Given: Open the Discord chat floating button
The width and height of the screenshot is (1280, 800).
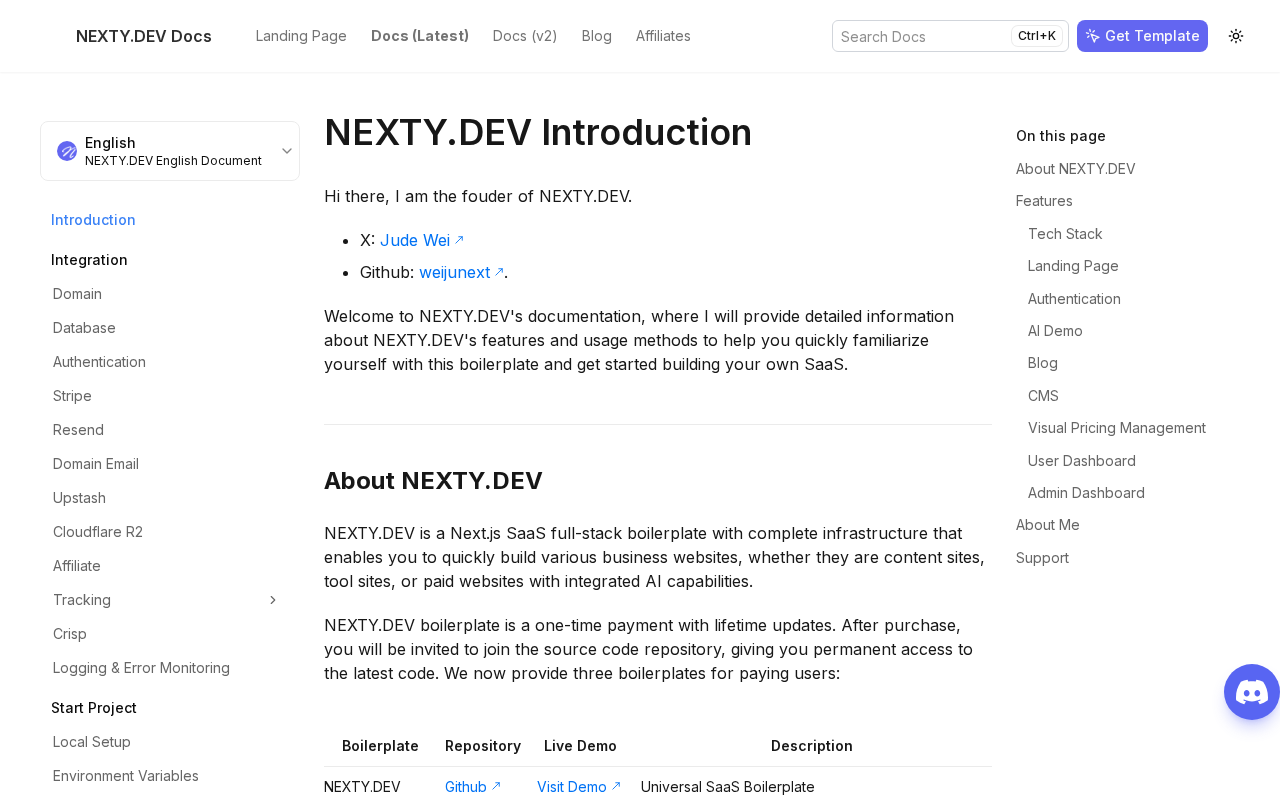Looking at the screenshot, I should [1252, 692].
